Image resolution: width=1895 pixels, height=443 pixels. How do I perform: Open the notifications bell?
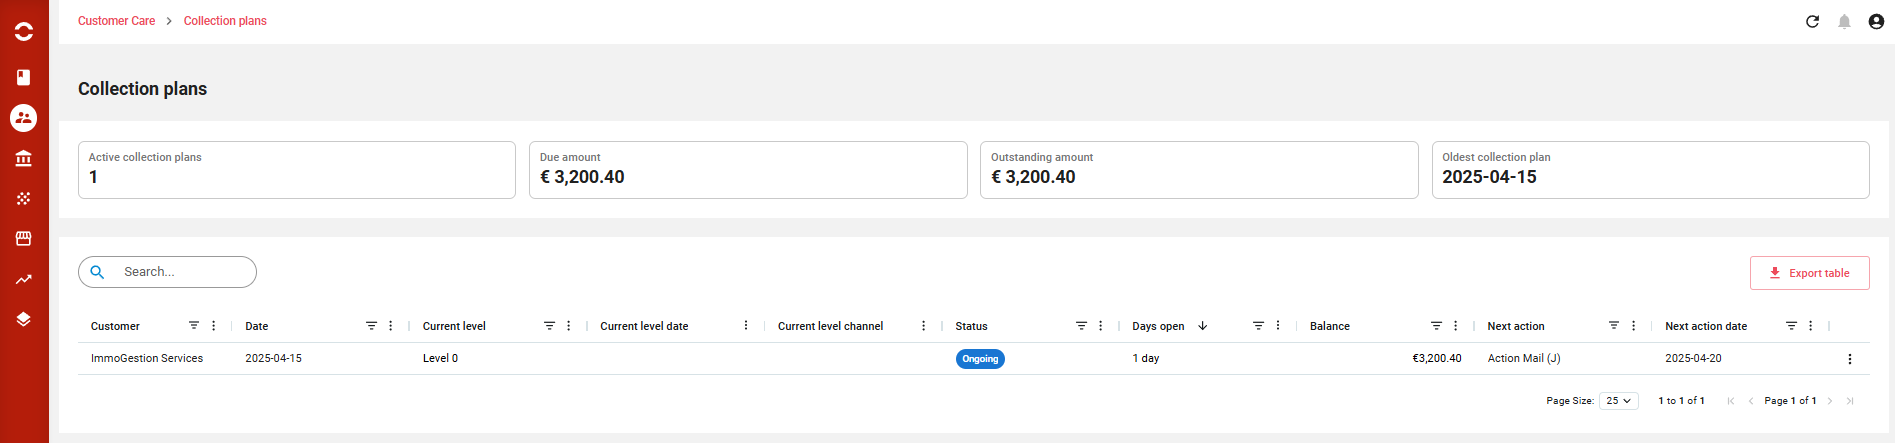pos(1844,21)
